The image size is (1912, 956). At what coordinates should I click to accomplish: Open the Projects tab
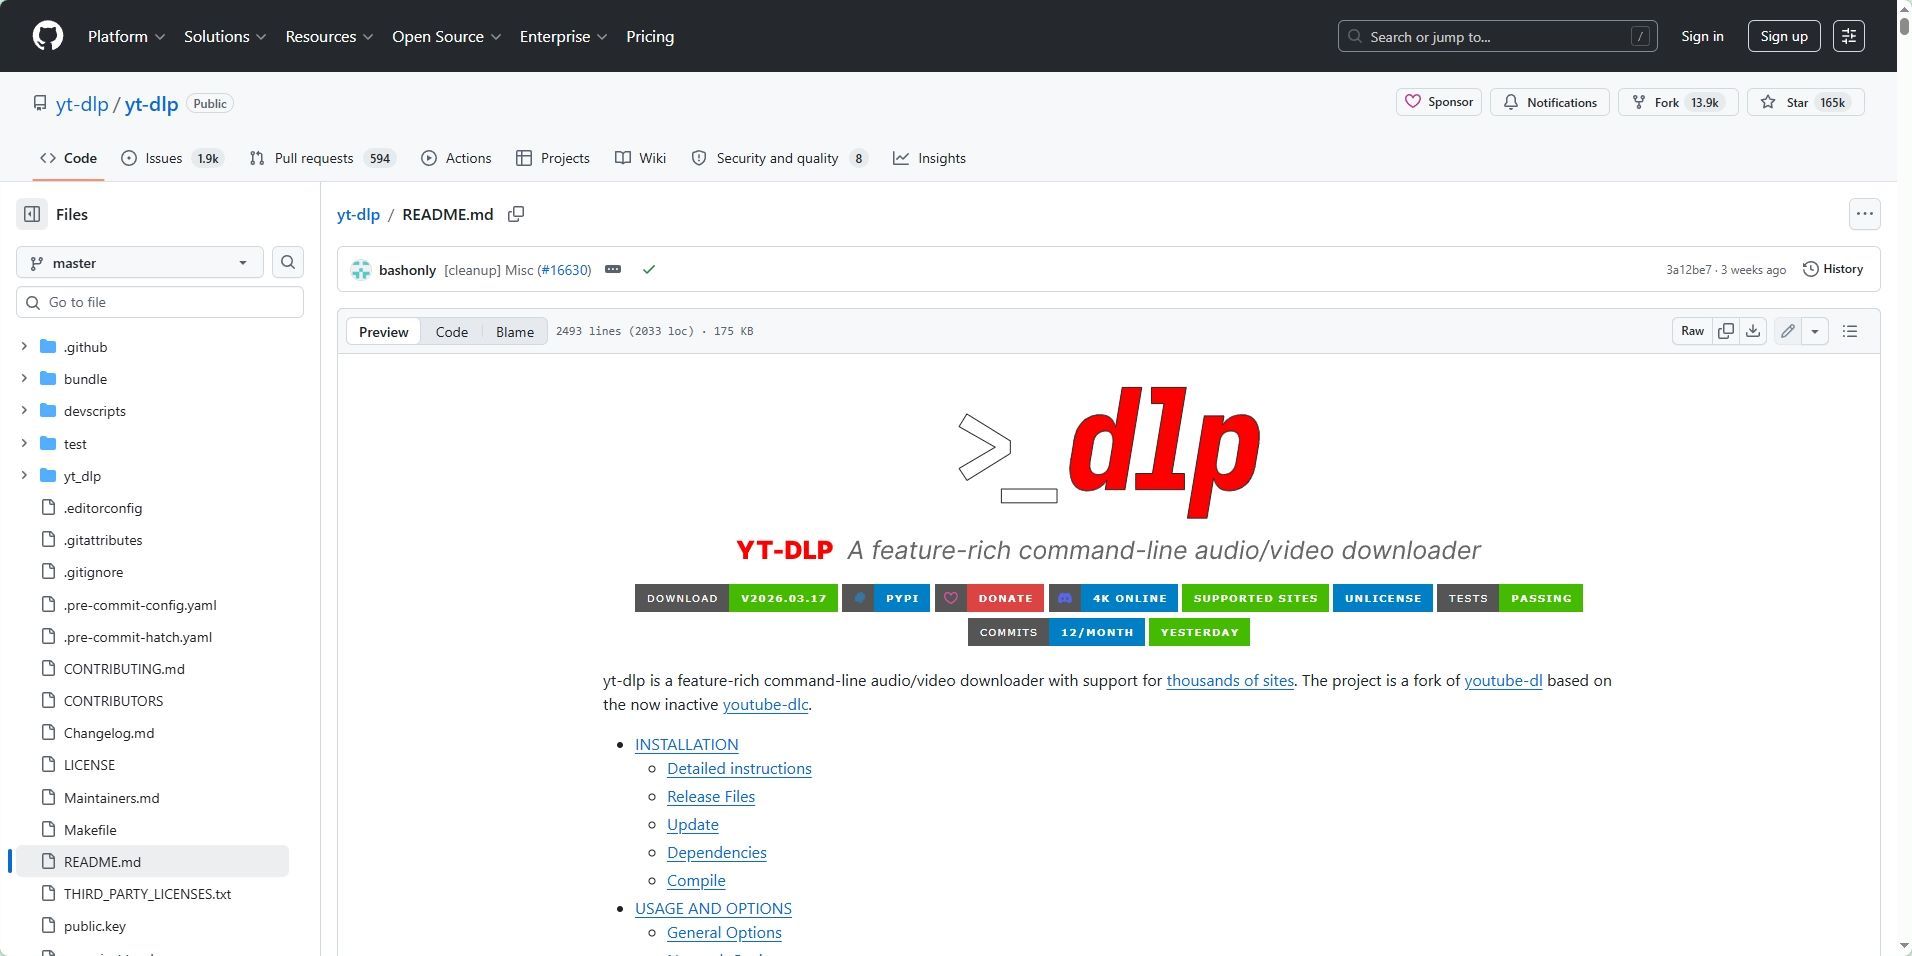[553, 158]
